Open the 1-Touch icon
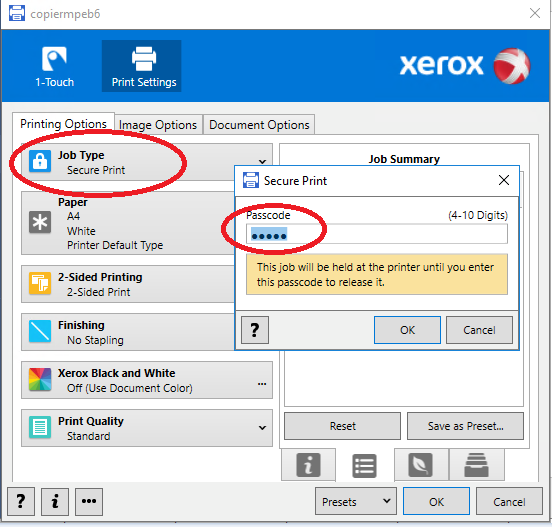This screenshot has width=552, height=527. [x=54, y=59]
